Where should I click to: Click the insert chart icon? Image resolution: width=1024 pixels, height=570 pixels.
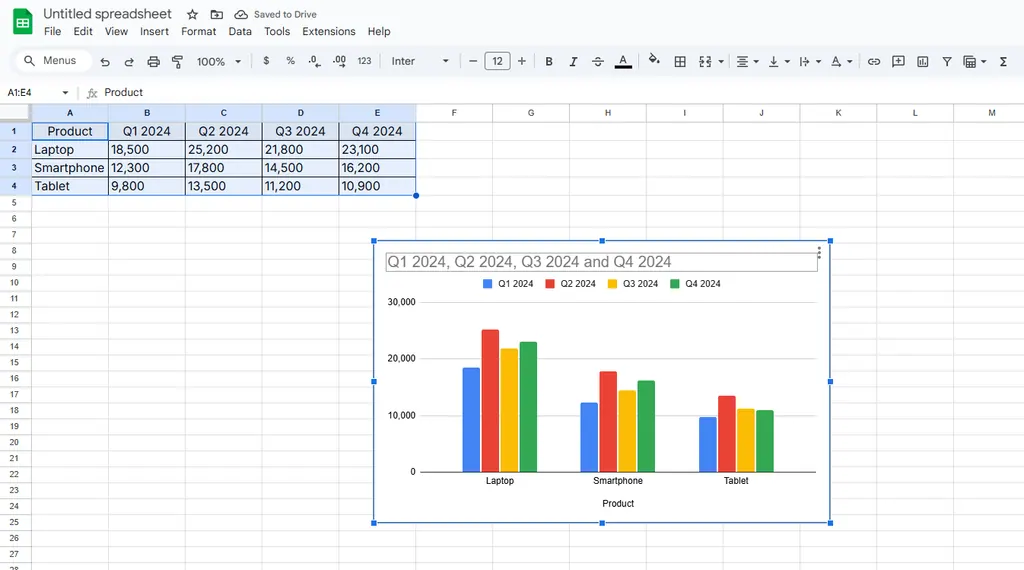click(923, 62)
